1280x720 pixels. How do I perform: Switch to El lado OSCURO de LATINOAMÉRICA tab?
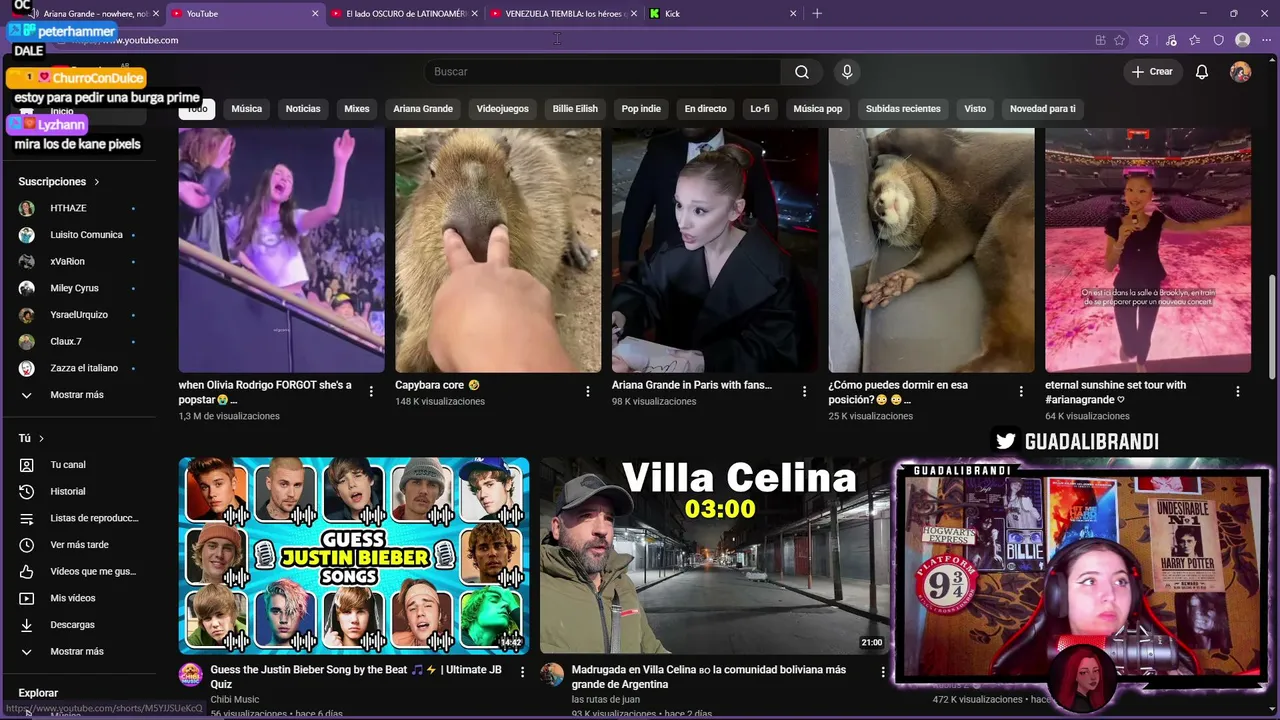click(403, 14)
